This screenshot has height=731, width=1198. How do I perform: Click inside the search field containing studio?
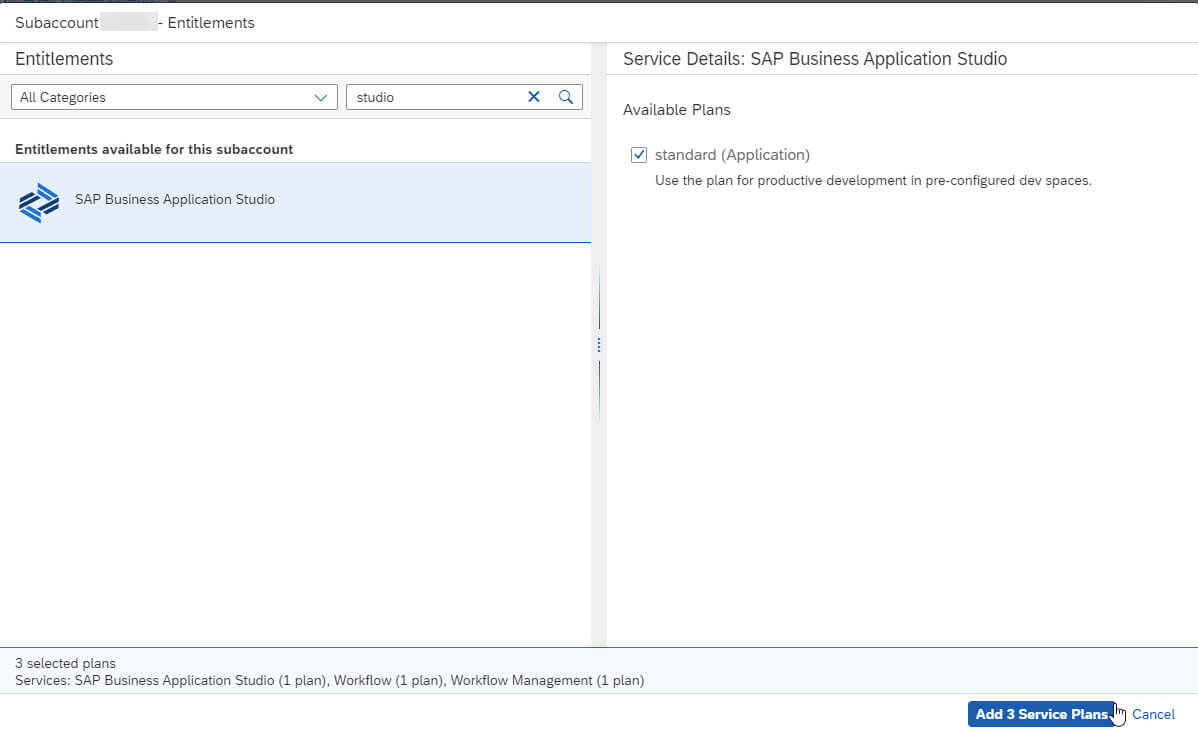pos(435,97)
